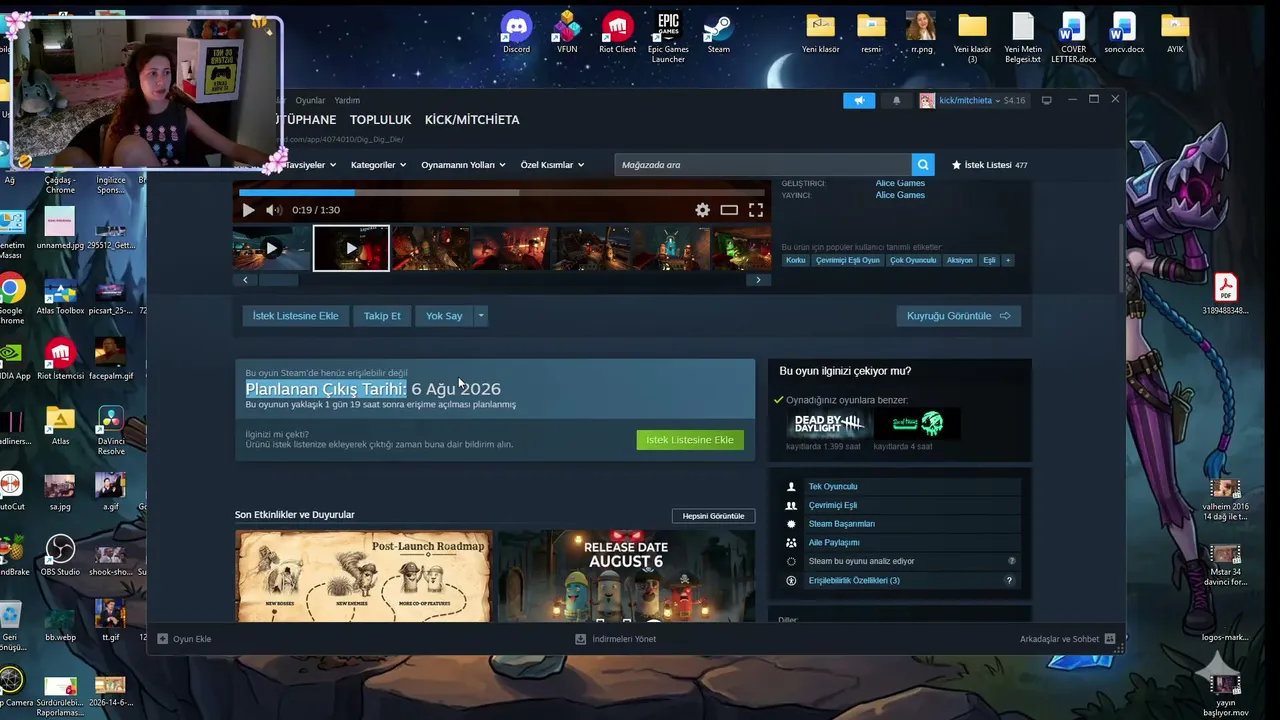
Task: Click Oyun Ekle at bottom left
Action: (185, 639)
